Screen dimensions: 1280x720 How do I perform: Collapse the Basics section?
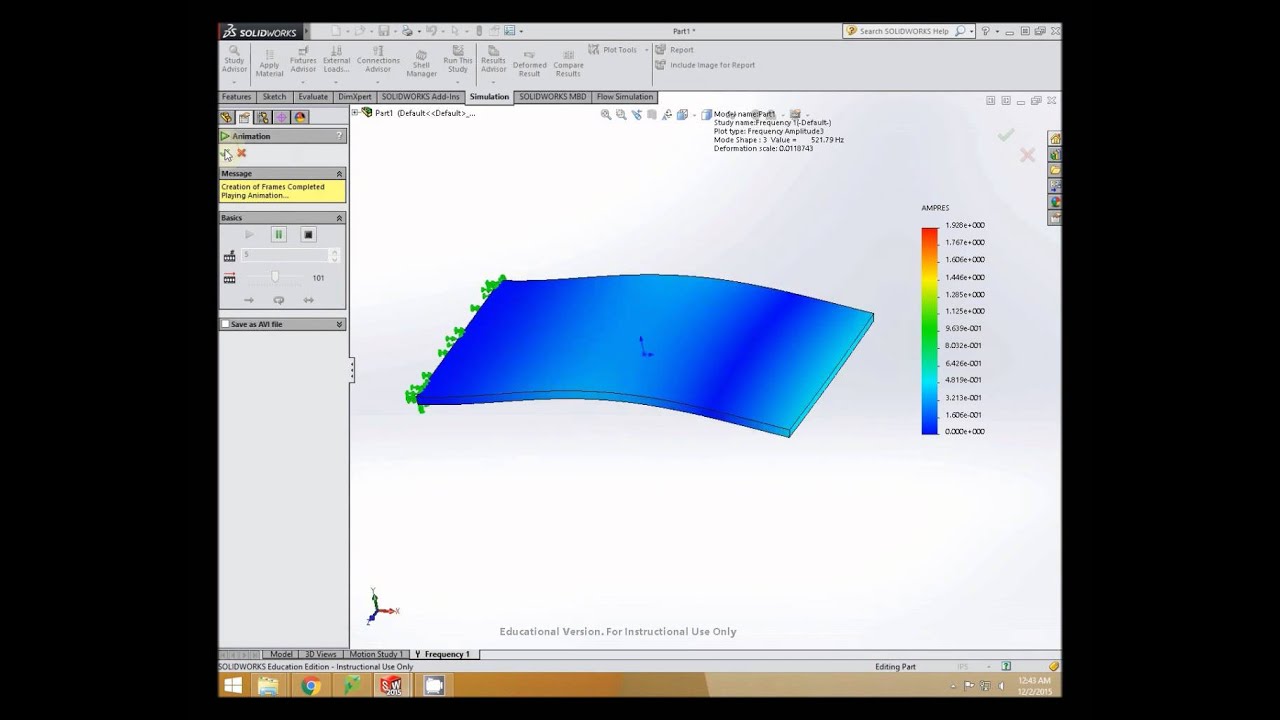point(339,218)
